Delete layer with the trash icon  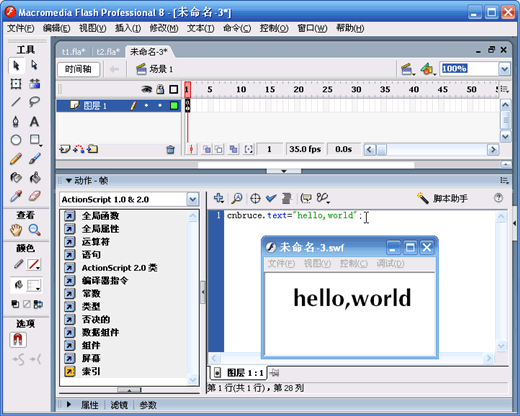[x=170, y=150]
